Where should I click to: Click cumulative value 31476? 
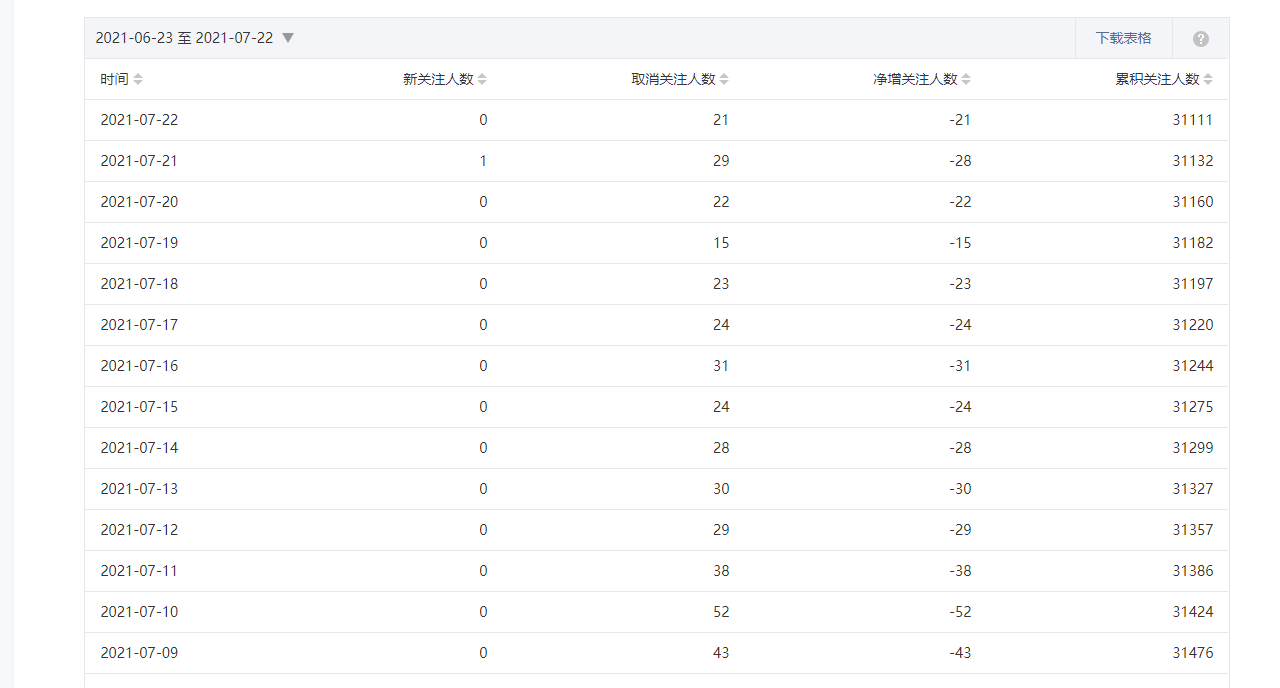click(1193, 653)
